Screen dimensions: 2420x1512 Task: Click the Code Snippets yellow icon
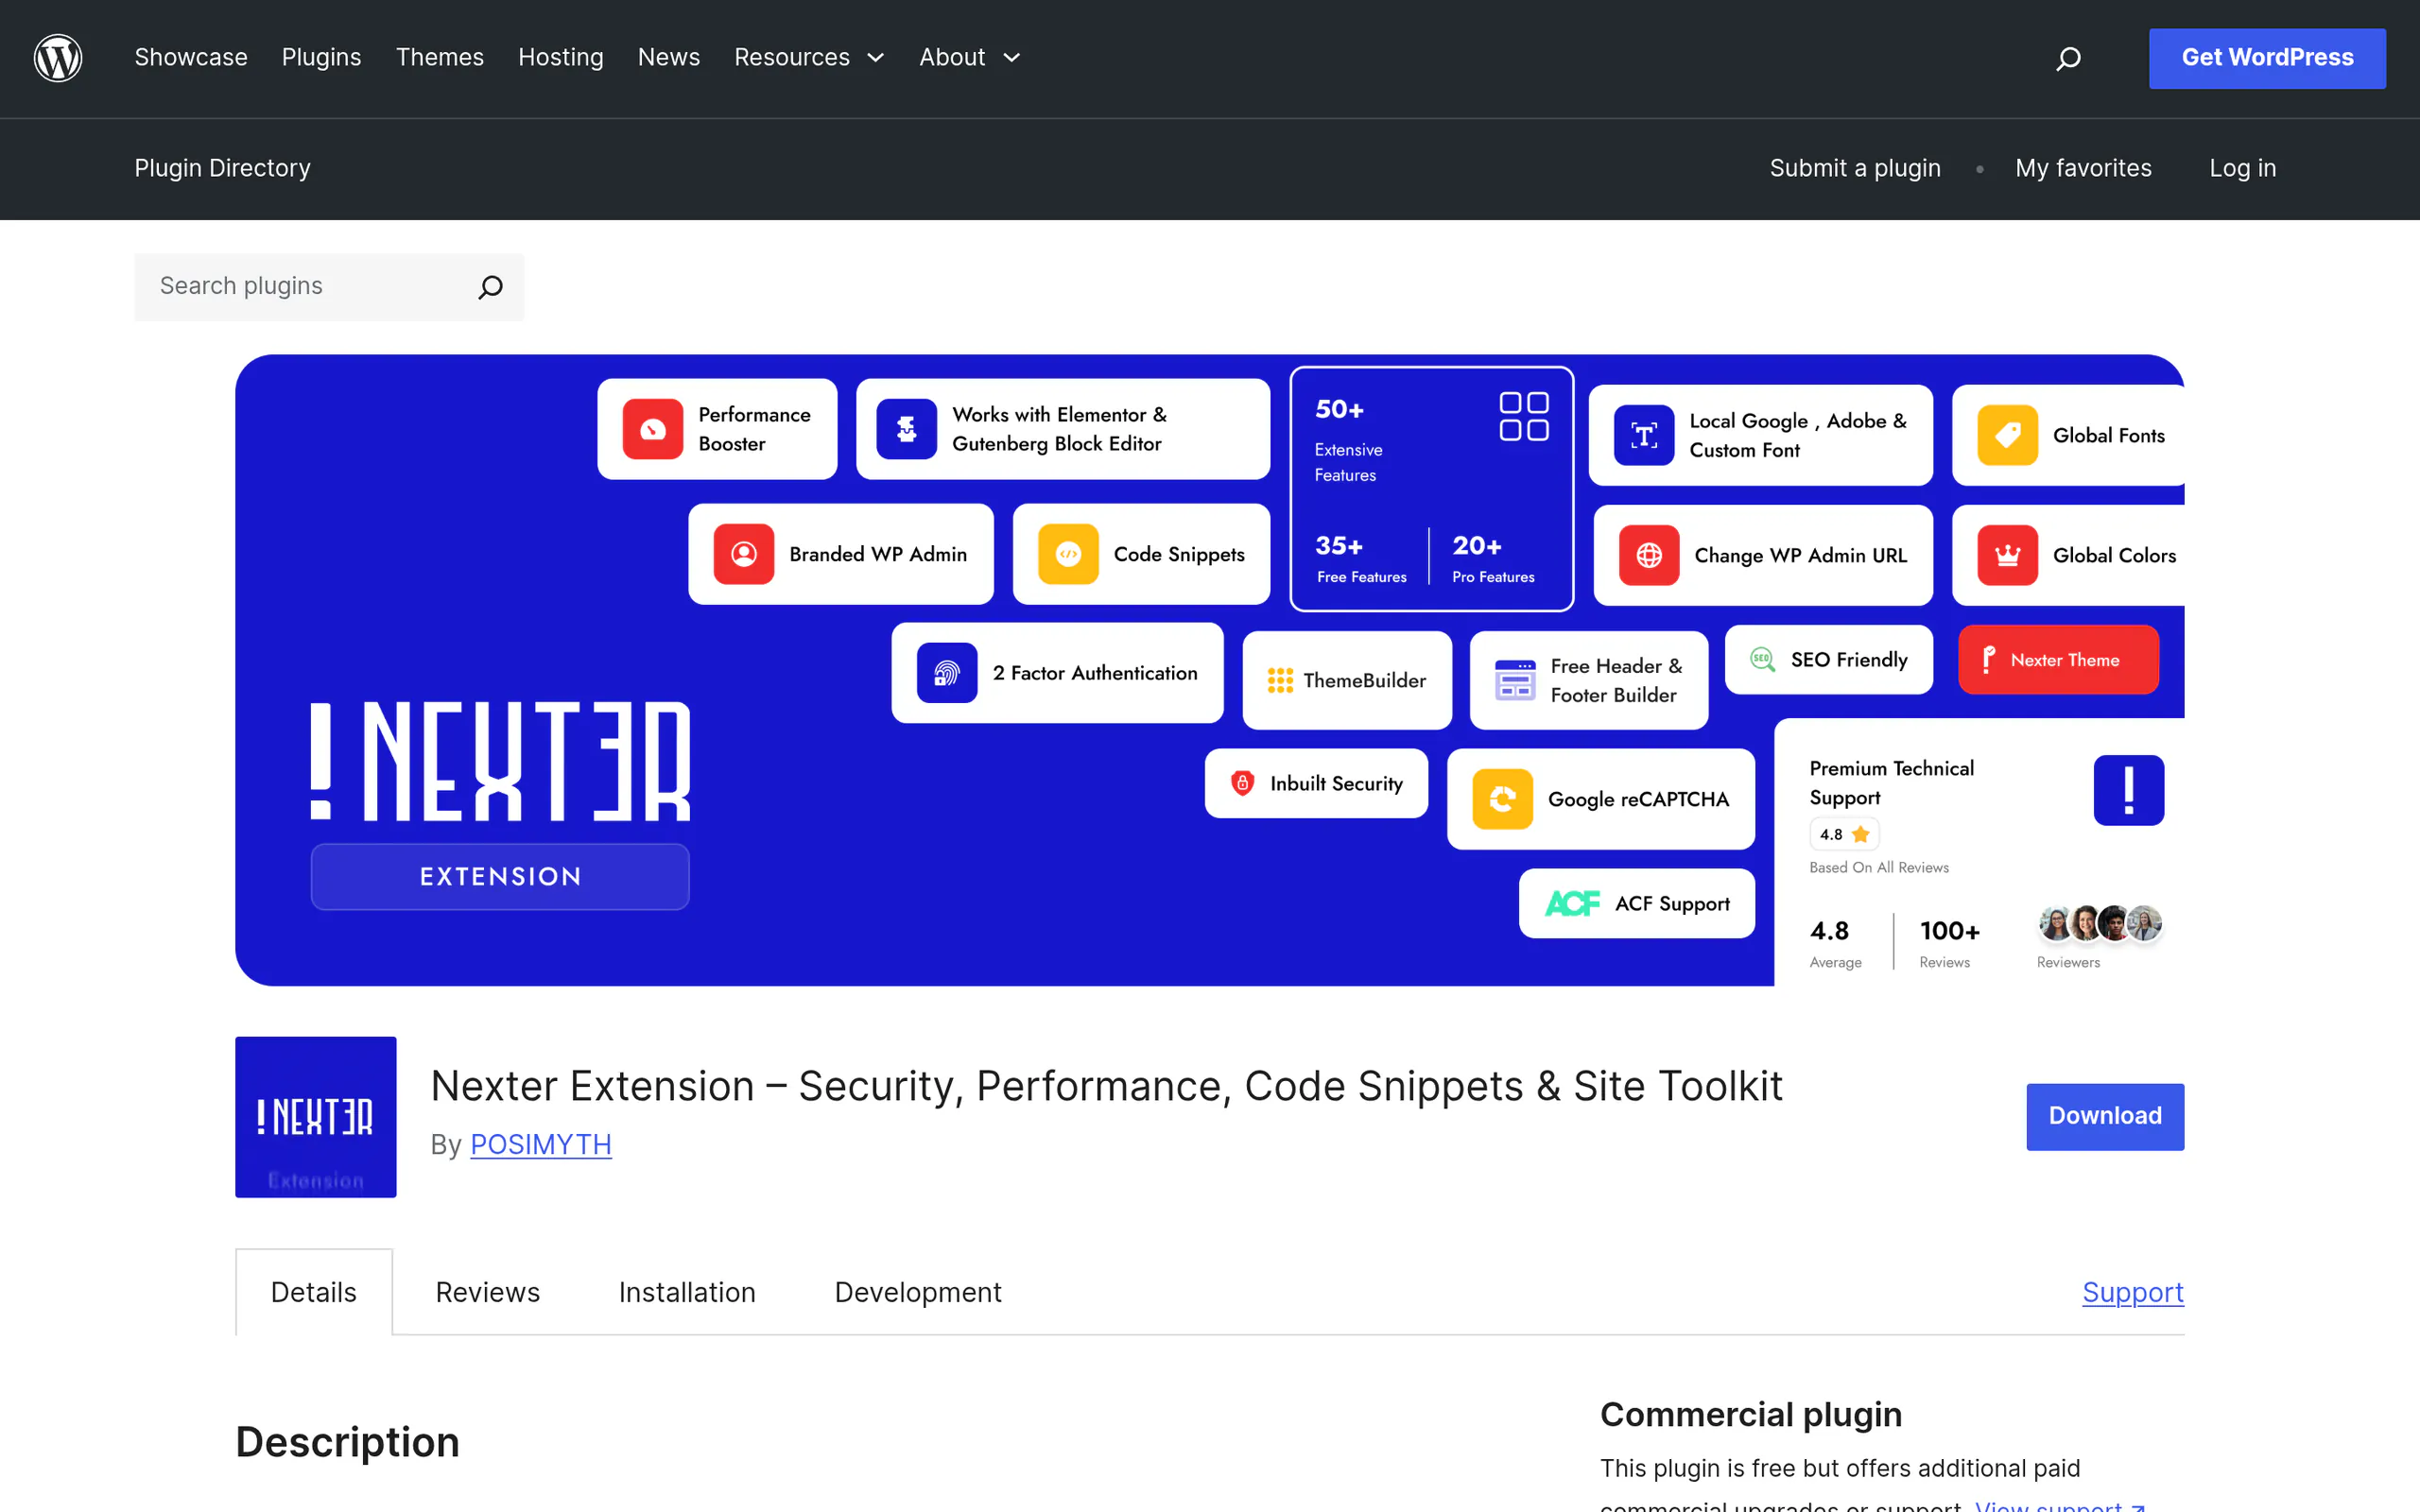1068,554
